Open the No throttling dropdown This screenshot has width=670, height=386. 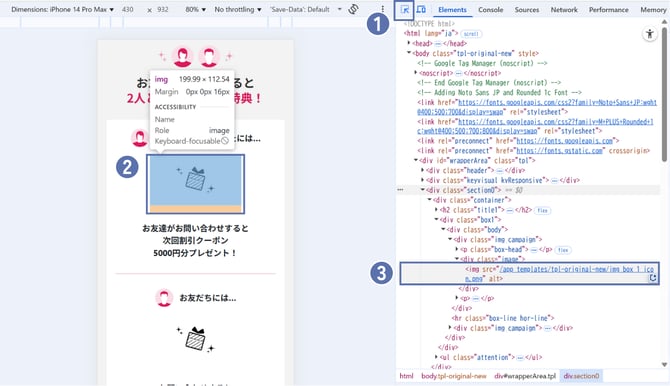pos(238,9)
